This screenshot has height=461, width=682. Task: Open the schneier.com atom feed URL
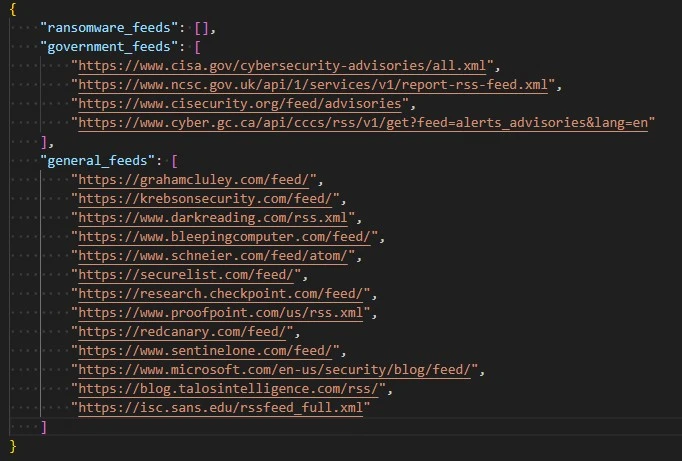pos(213,256)
